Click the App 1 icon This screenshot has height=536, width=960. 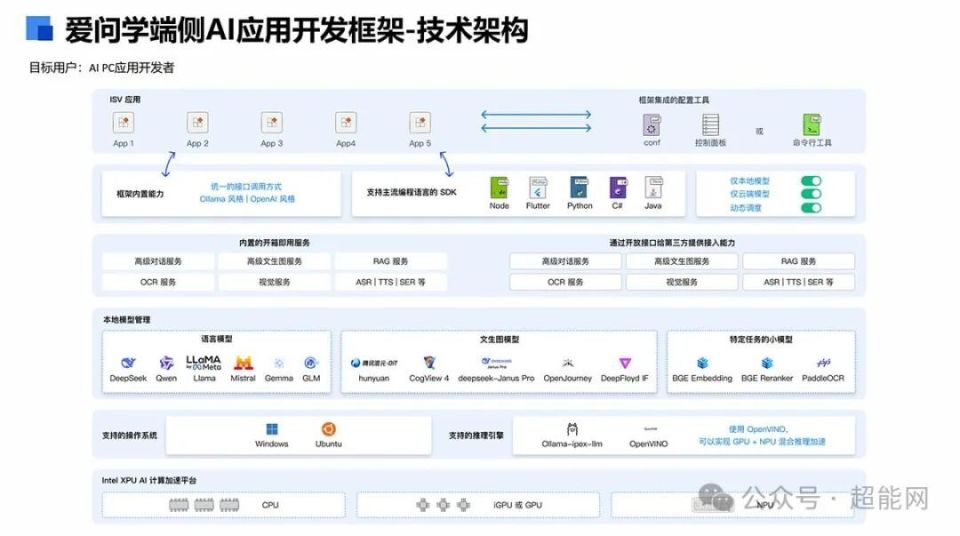(123, 123)
